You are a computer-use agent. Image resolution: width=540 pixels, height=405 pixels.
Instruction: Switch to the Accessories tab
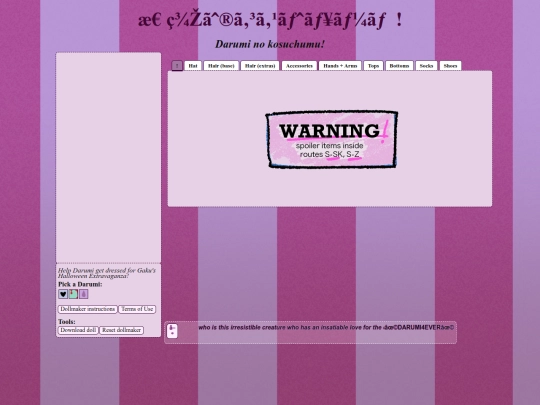(x=299, y=66)
